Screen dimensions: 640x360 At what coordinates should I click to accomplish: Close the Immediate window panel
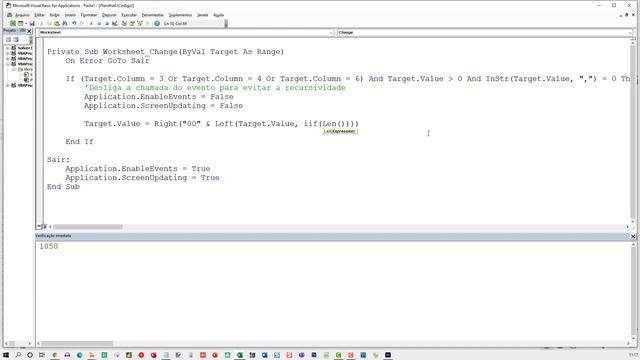tap(633, 236)
